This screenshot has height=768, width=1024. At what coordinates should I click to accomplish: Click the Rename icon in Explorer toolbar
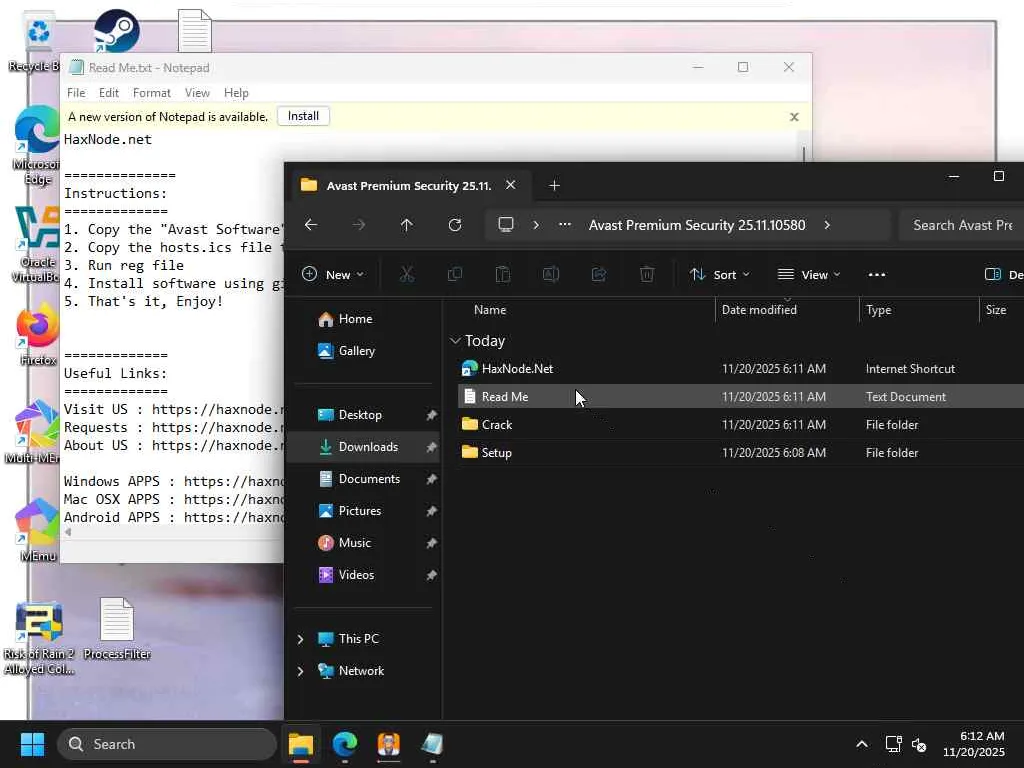pos(551,274)
